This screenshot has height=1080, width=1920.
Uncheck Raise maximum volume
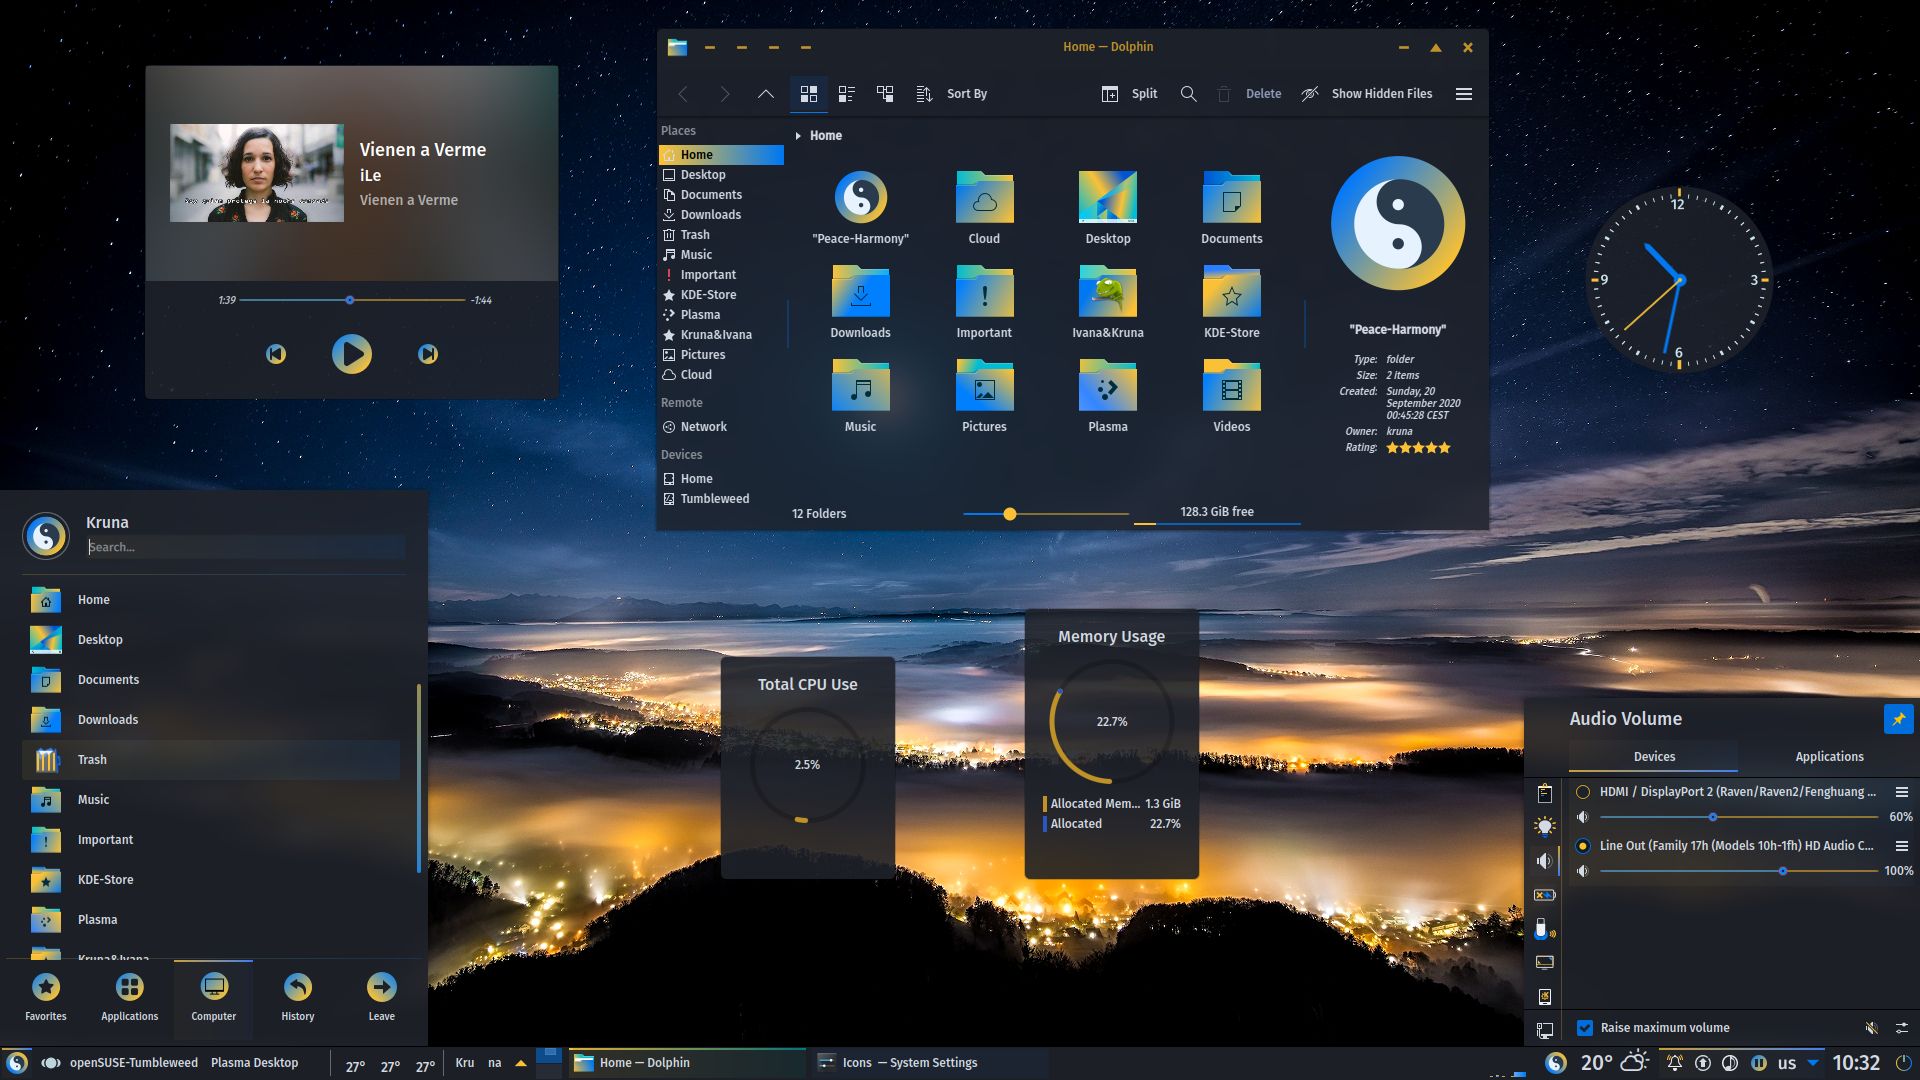[1585, 1027]
